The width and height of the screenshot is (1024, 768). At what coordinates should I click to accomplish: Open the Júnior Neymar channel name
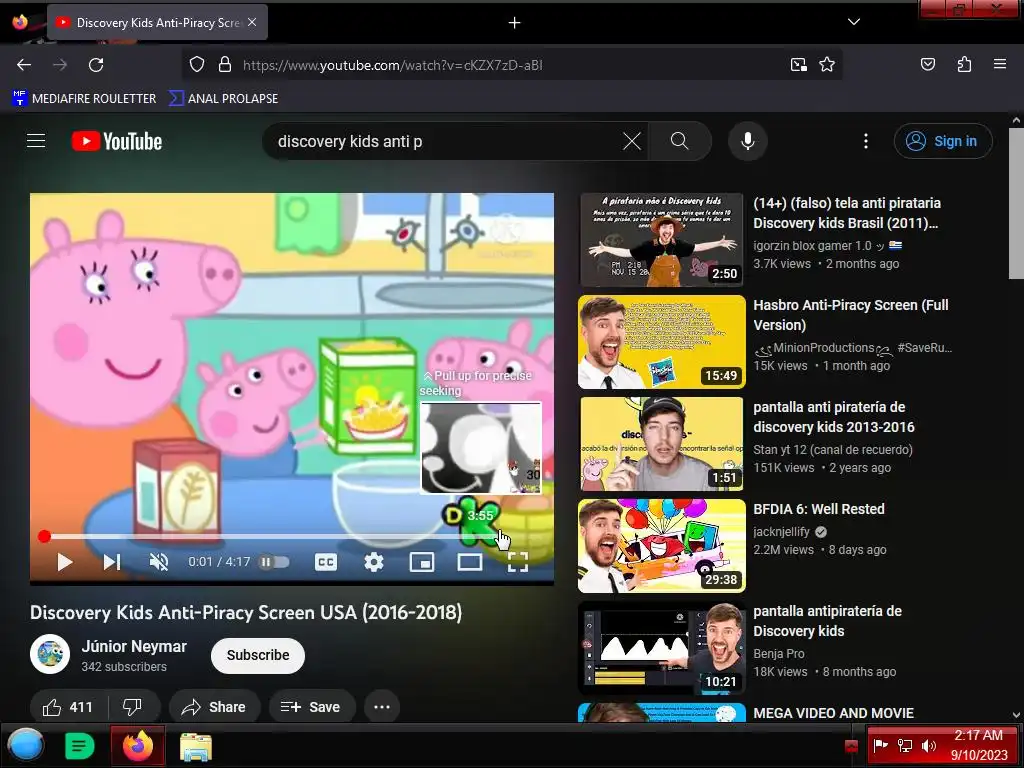pyautogui.click(x=134, y=647)
